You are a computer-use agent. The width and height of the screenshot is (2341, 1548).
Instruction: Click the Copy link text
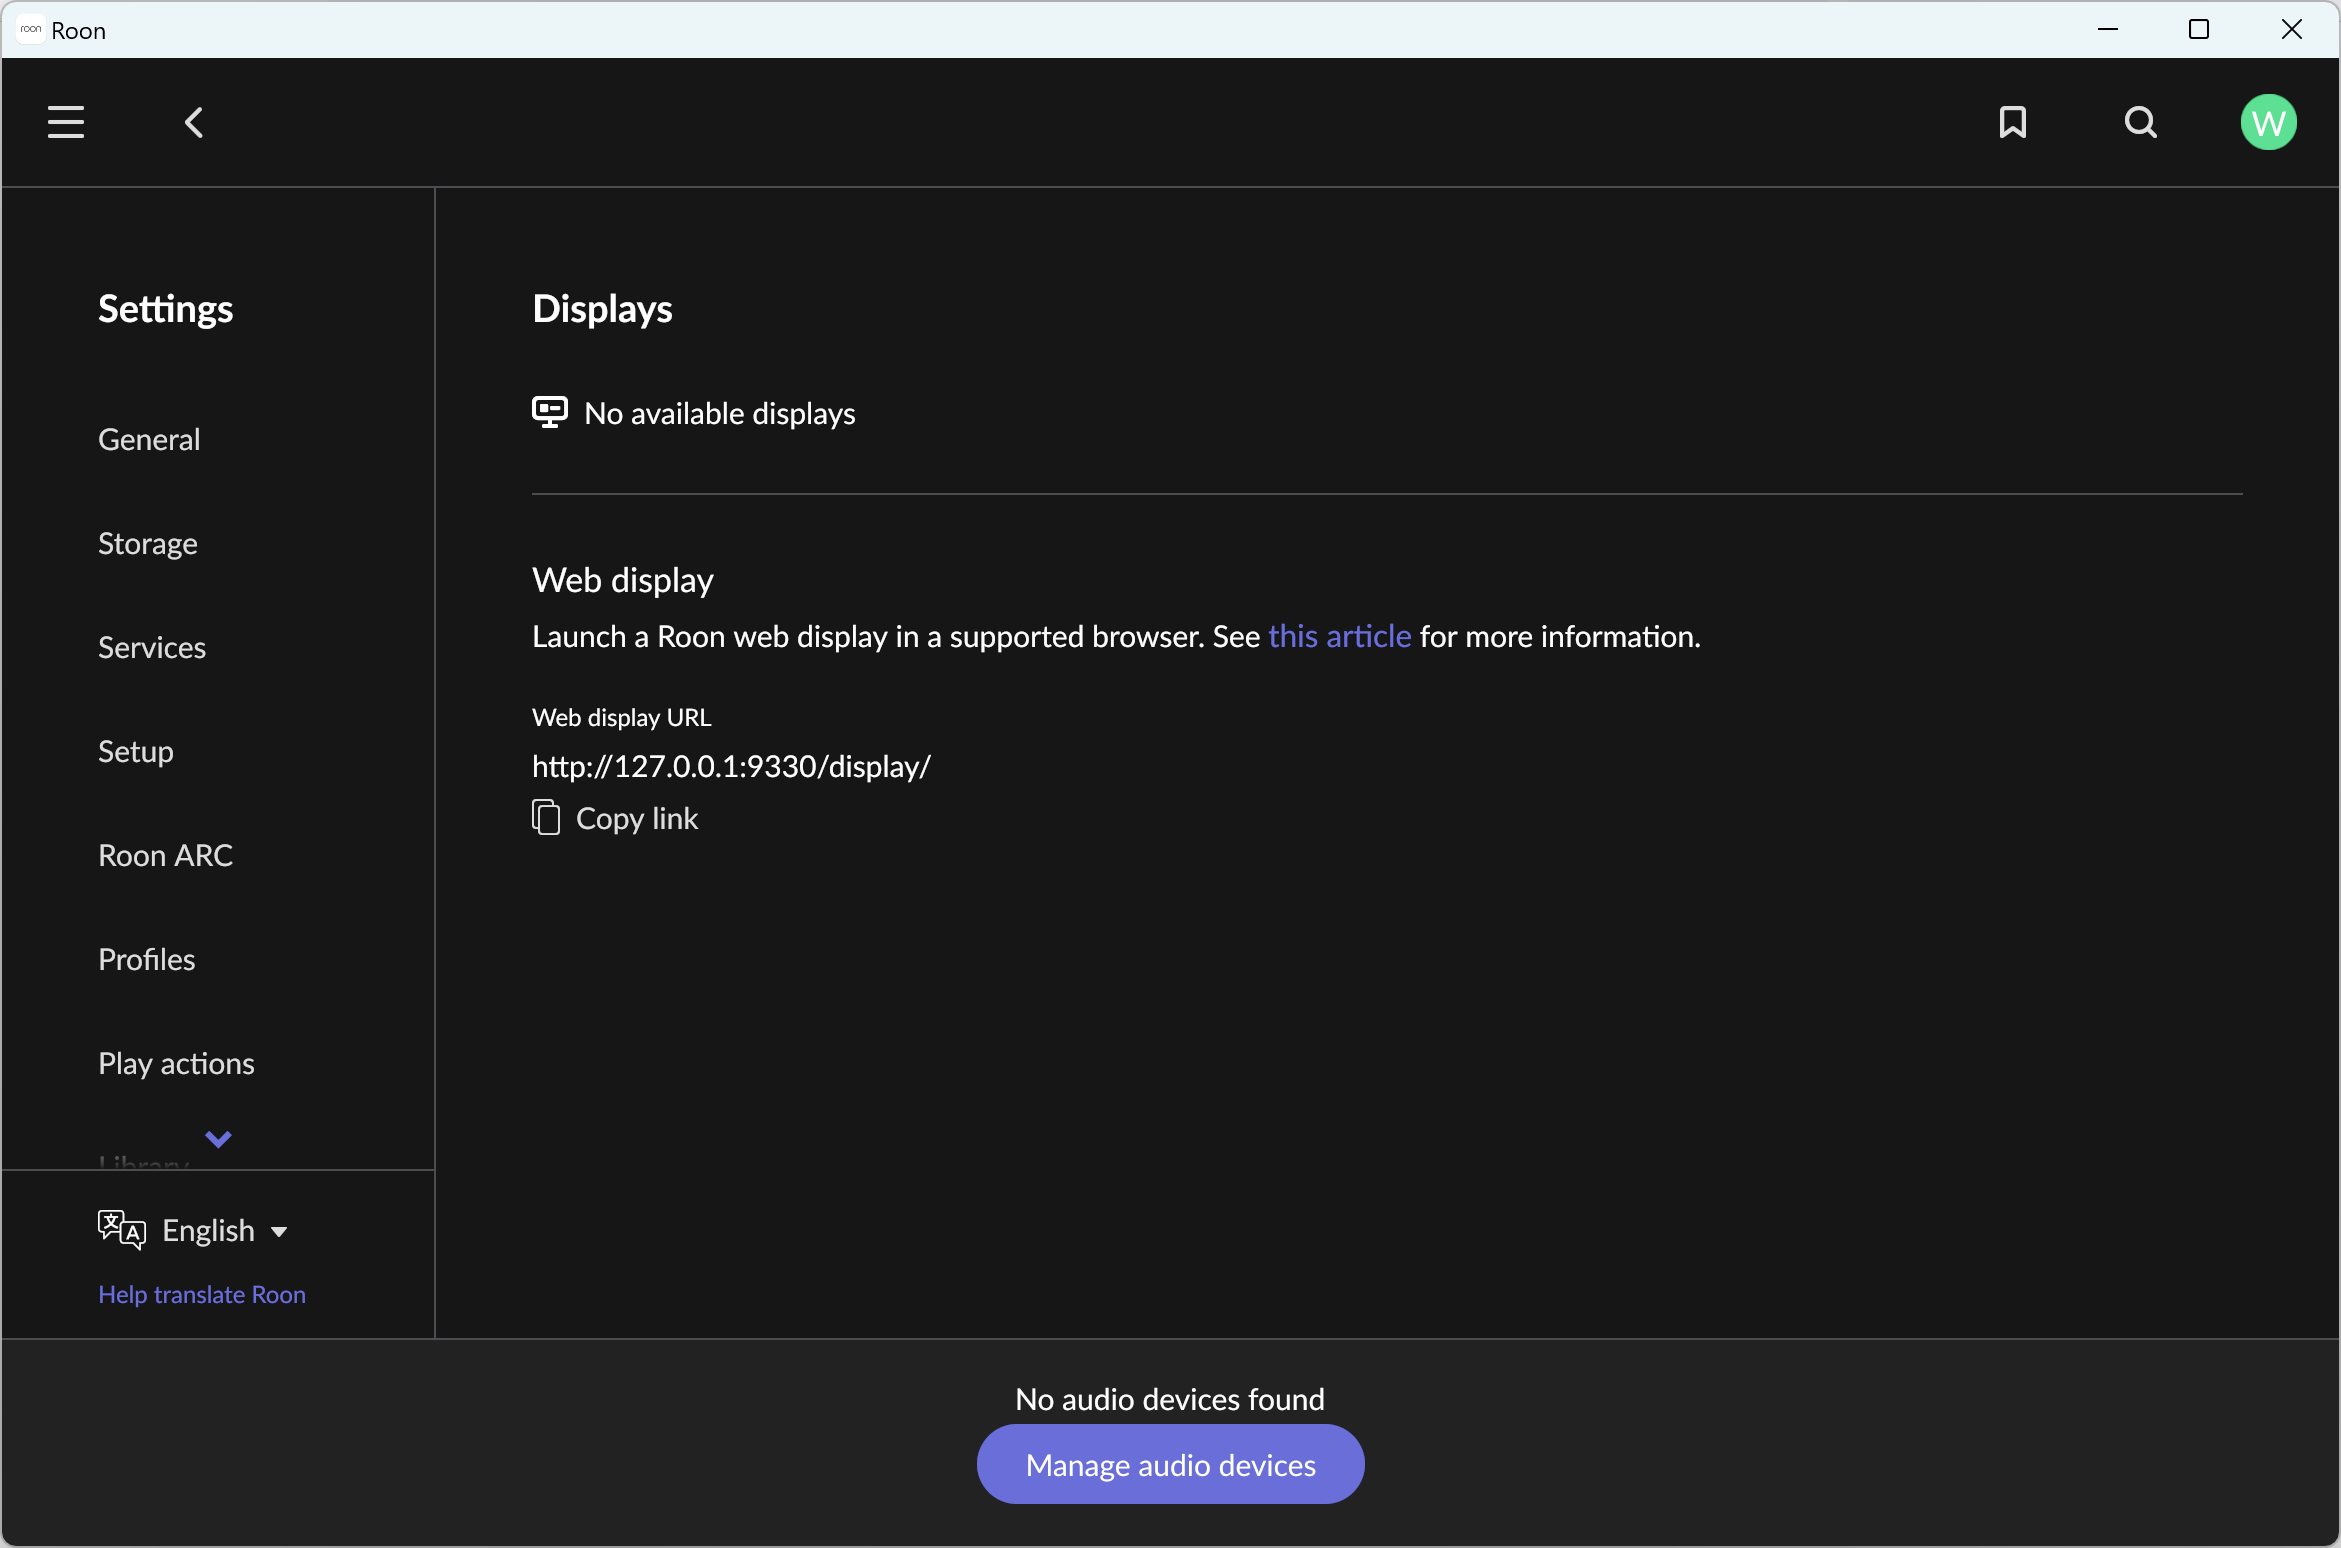point(637,818)
